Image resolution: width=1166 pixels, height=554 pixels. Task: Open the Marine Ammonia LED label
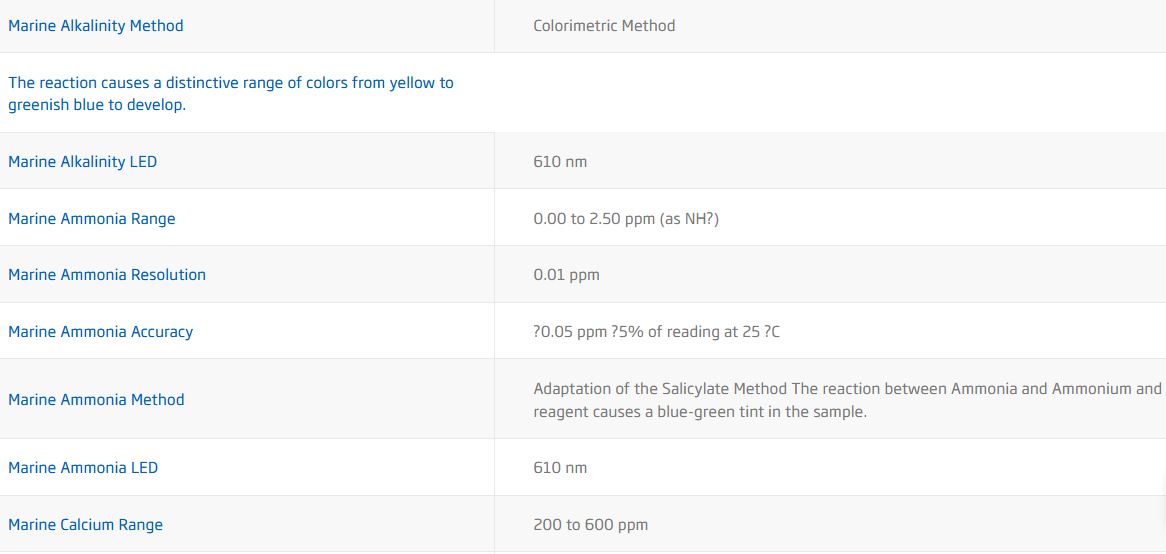[83, 468]
